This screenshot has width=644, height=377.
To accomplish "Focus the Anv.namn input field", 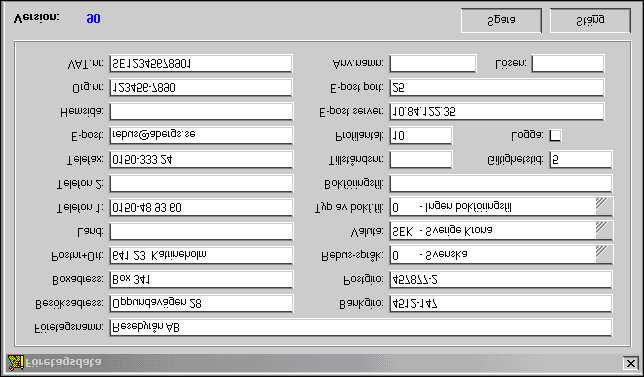I will [433, 64].
